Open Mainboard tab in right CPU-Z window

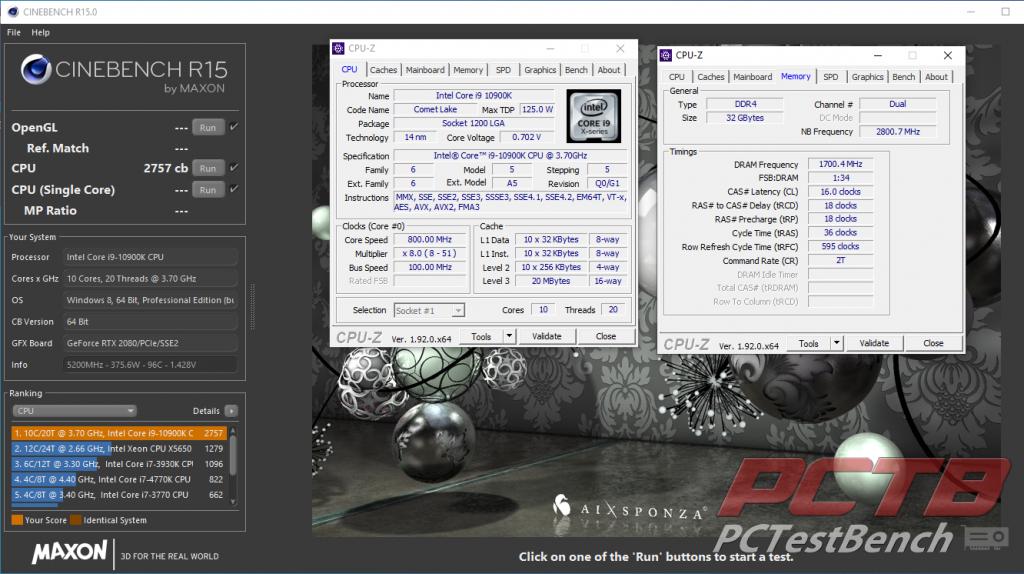point(752,77)
